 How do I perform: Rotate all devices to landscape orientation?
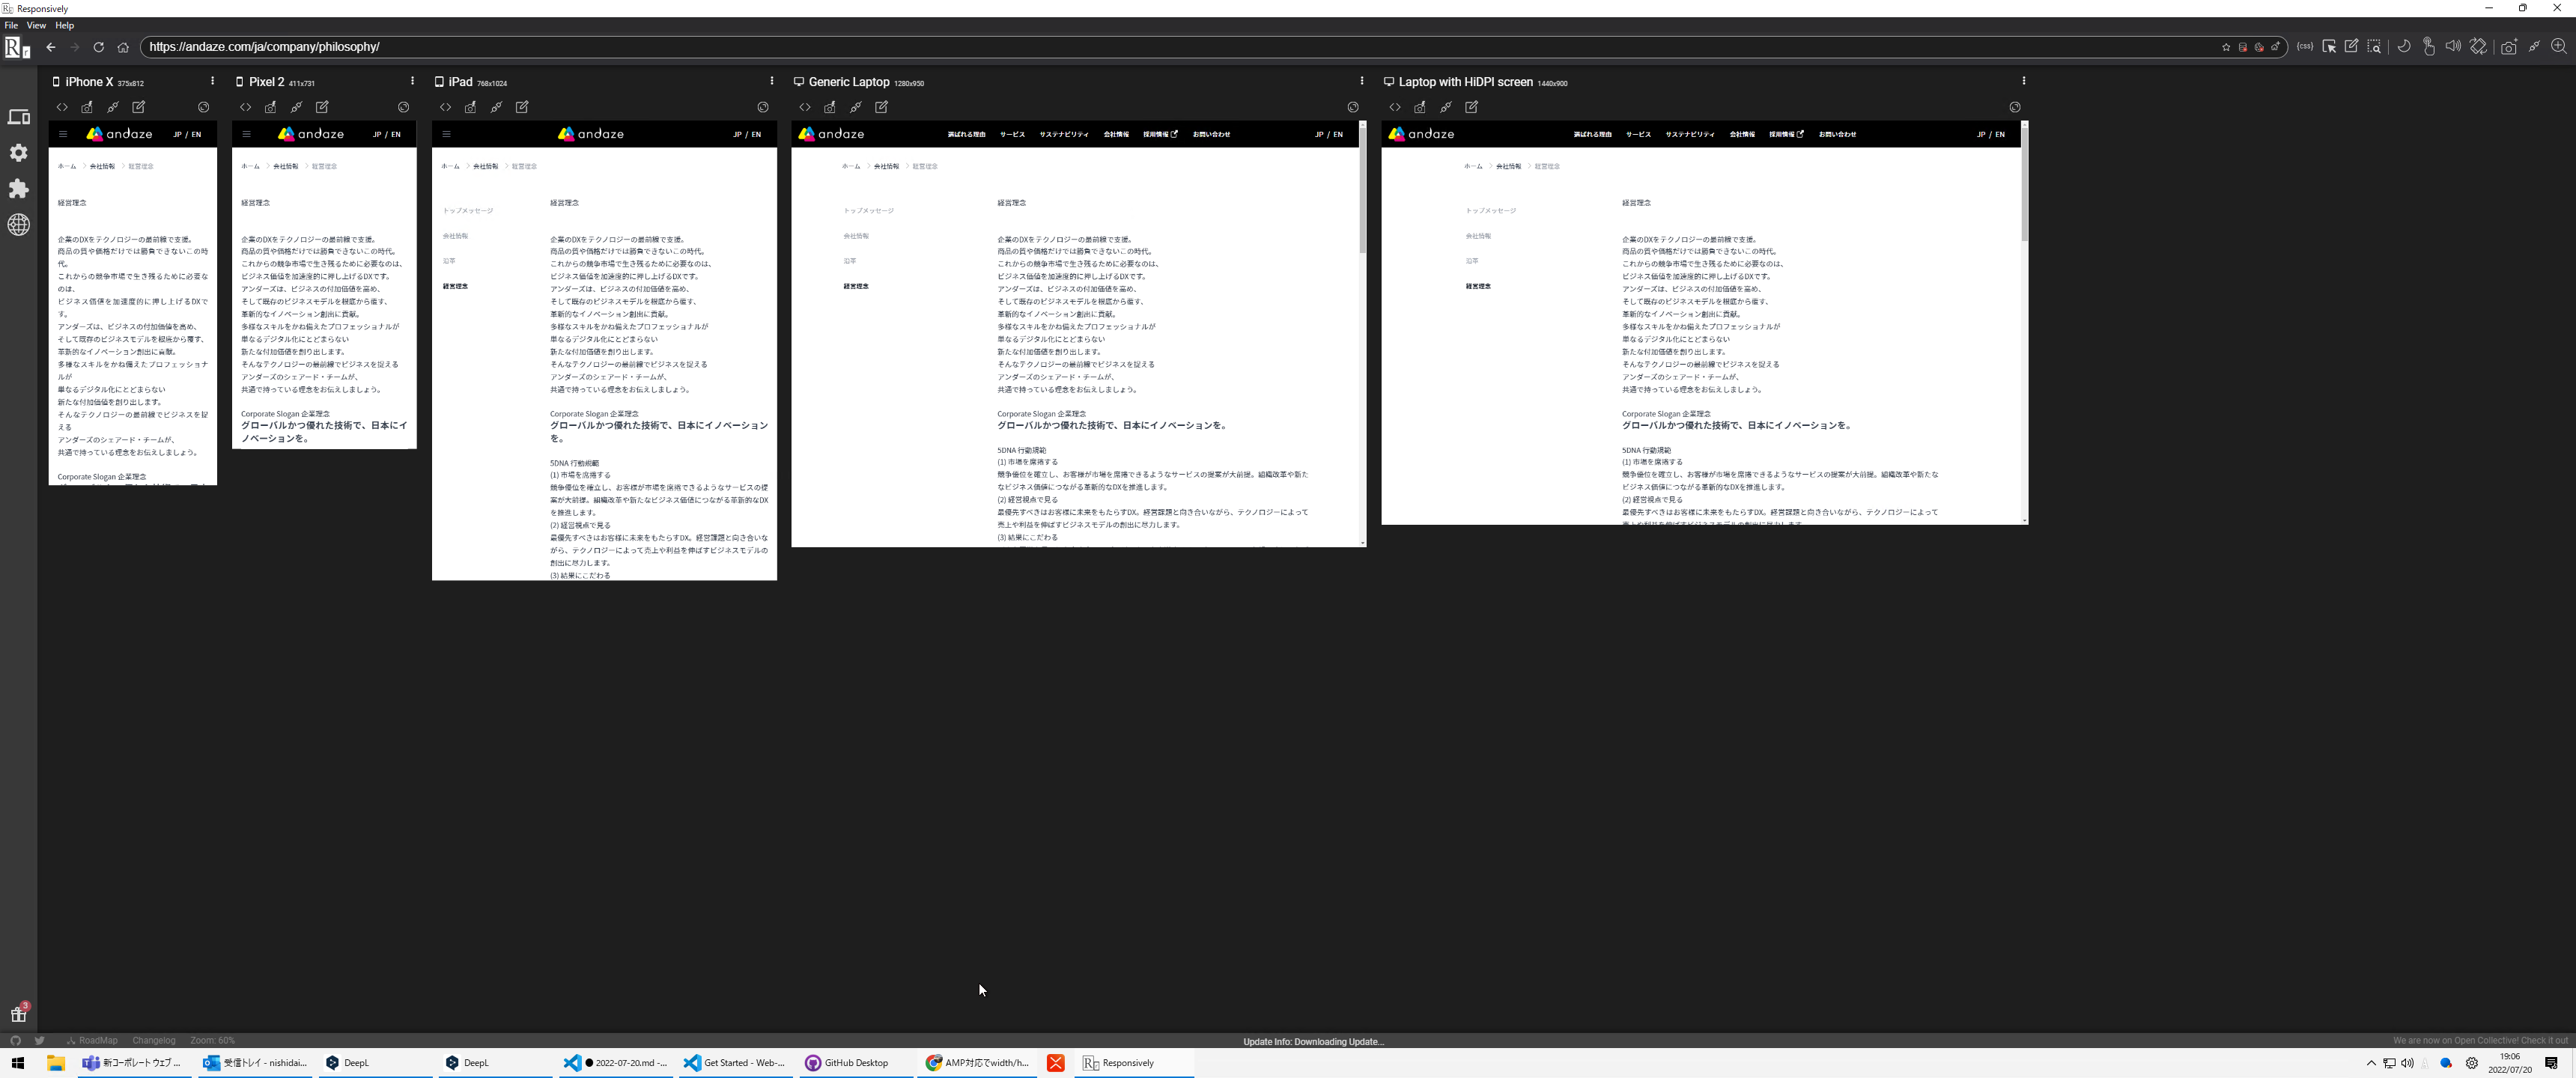(x=2480, y=46)
